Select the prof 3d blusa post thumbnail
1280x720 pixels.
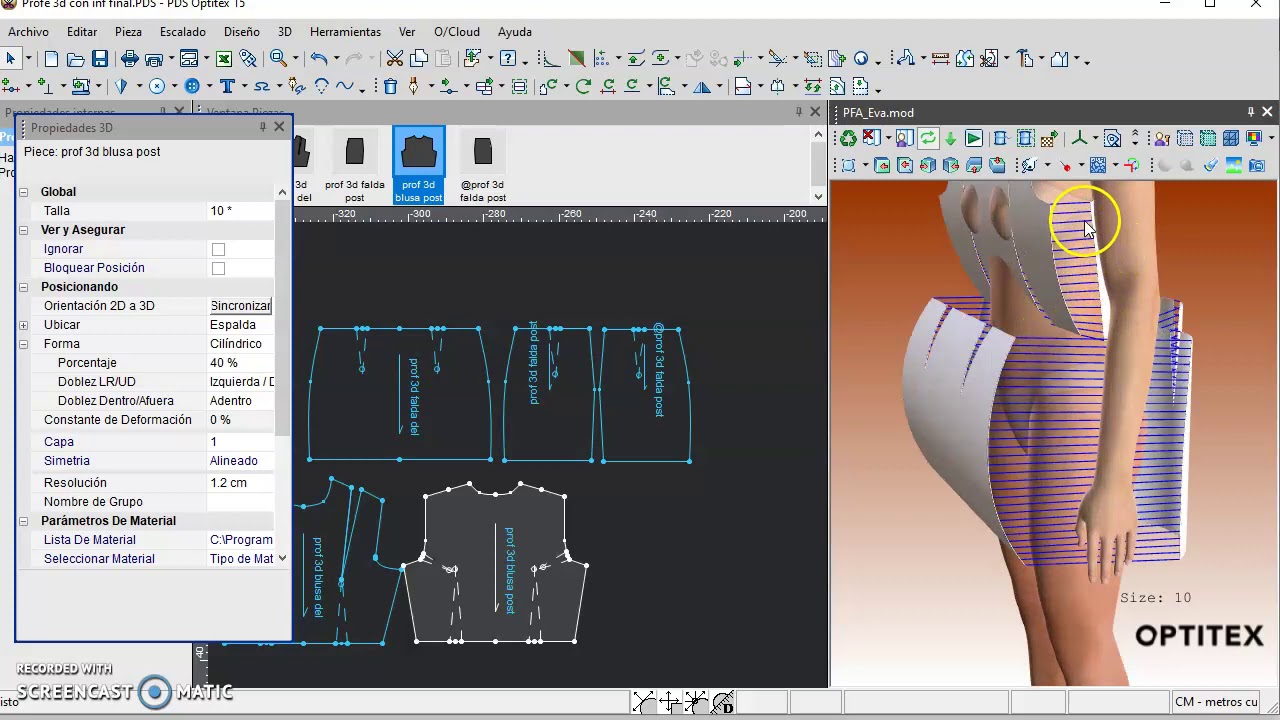419,166
